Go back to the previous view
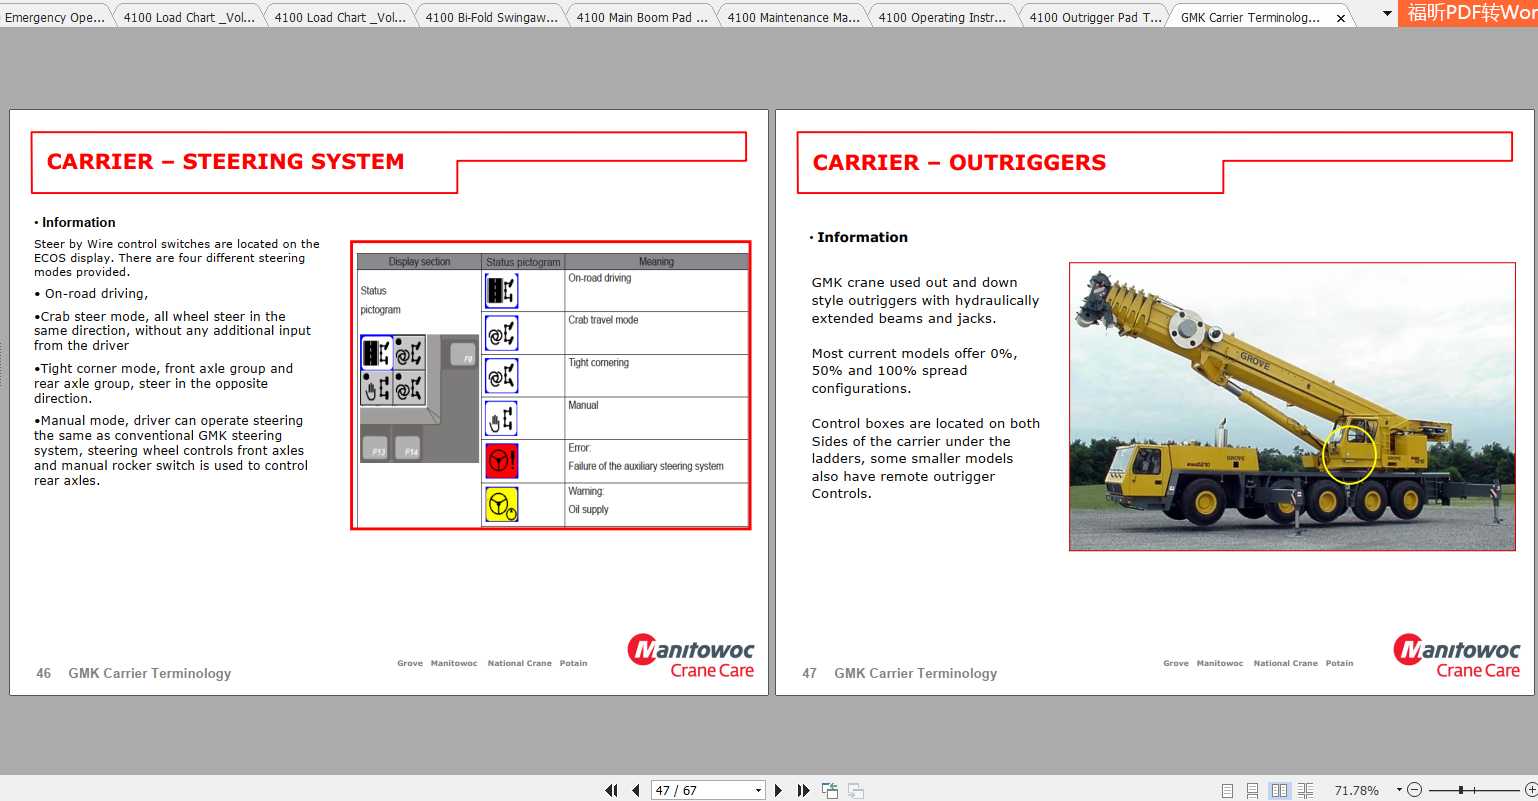The height and width of the screenshot is (801, 1538). click(x=829, y=790)
